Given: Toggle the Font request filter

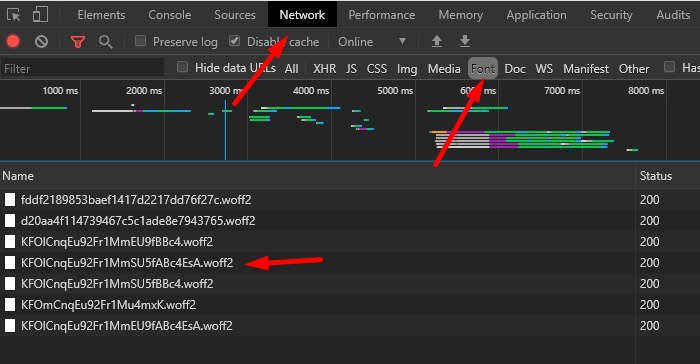Looking at the screenshot, I should pos(483,69).
